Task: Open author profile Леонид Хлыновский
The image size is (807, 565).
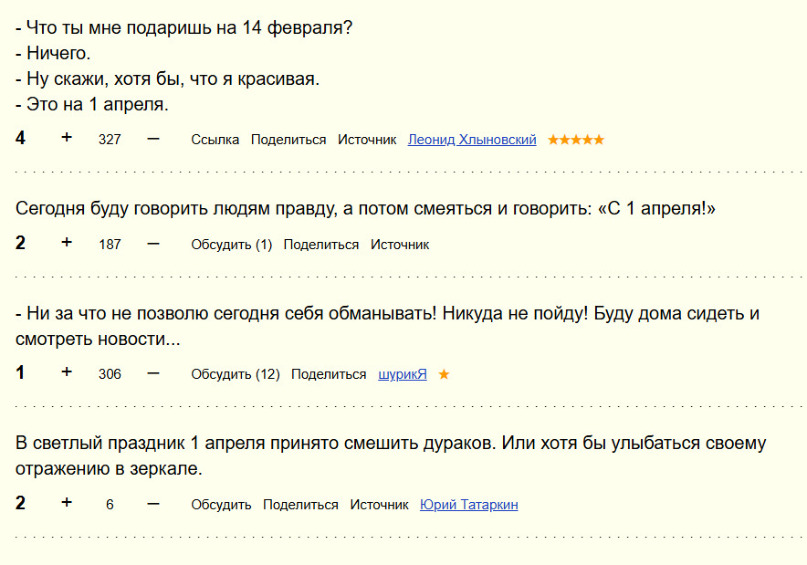Action: click(x=472, y=140)
